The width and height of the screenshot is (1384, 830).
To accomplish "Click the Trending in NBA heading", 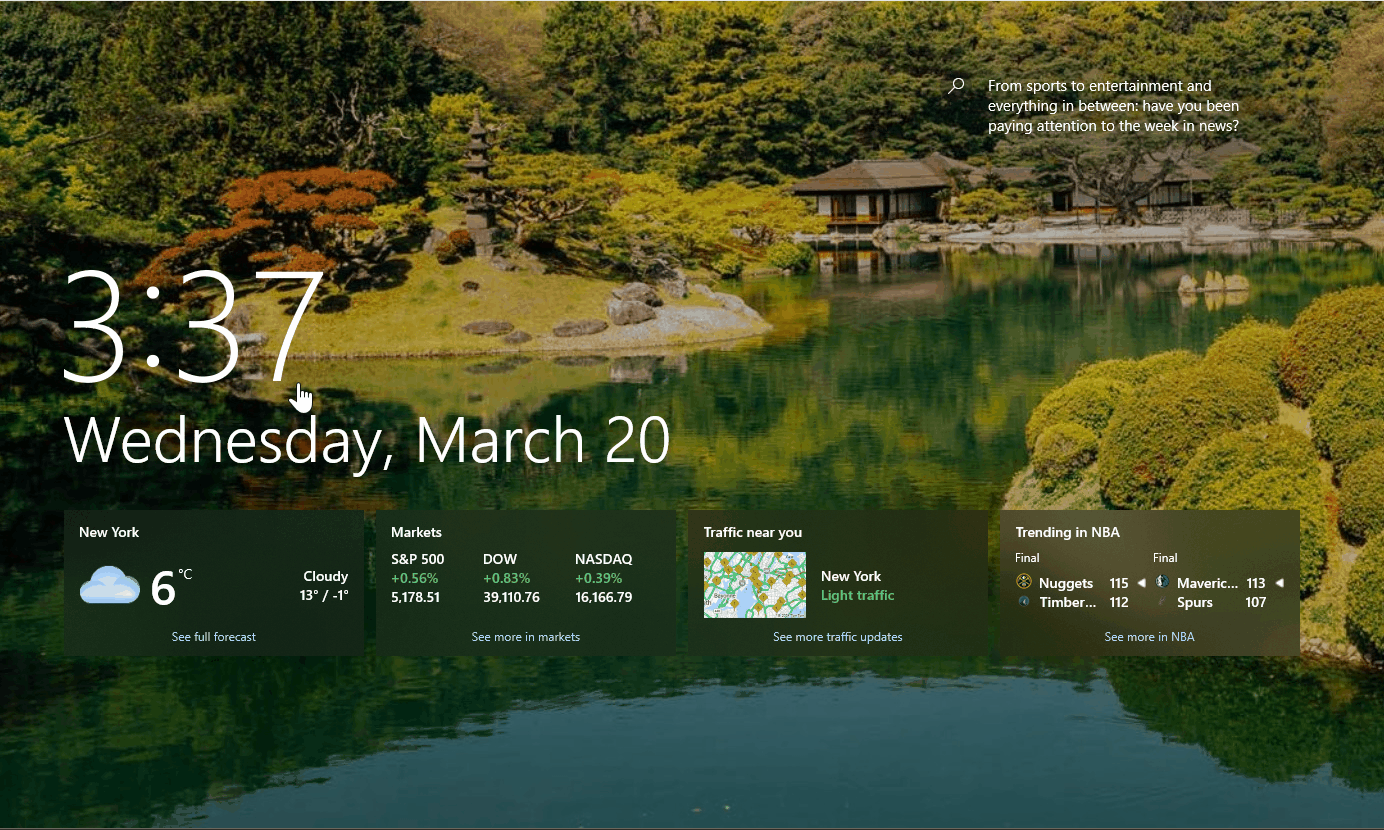I will point(1067,532).
